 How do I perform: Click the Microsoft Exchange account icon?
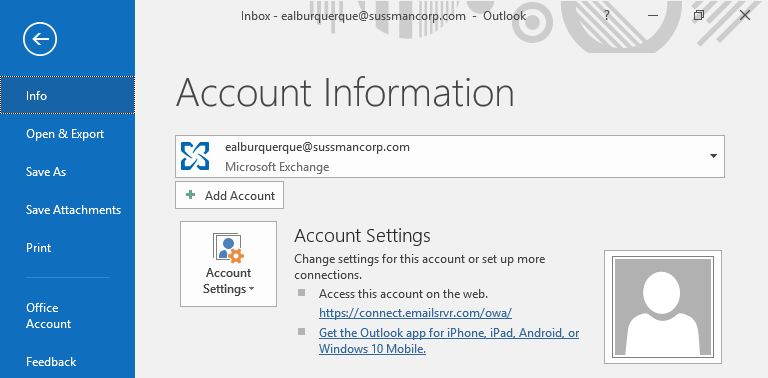(195, 156)
